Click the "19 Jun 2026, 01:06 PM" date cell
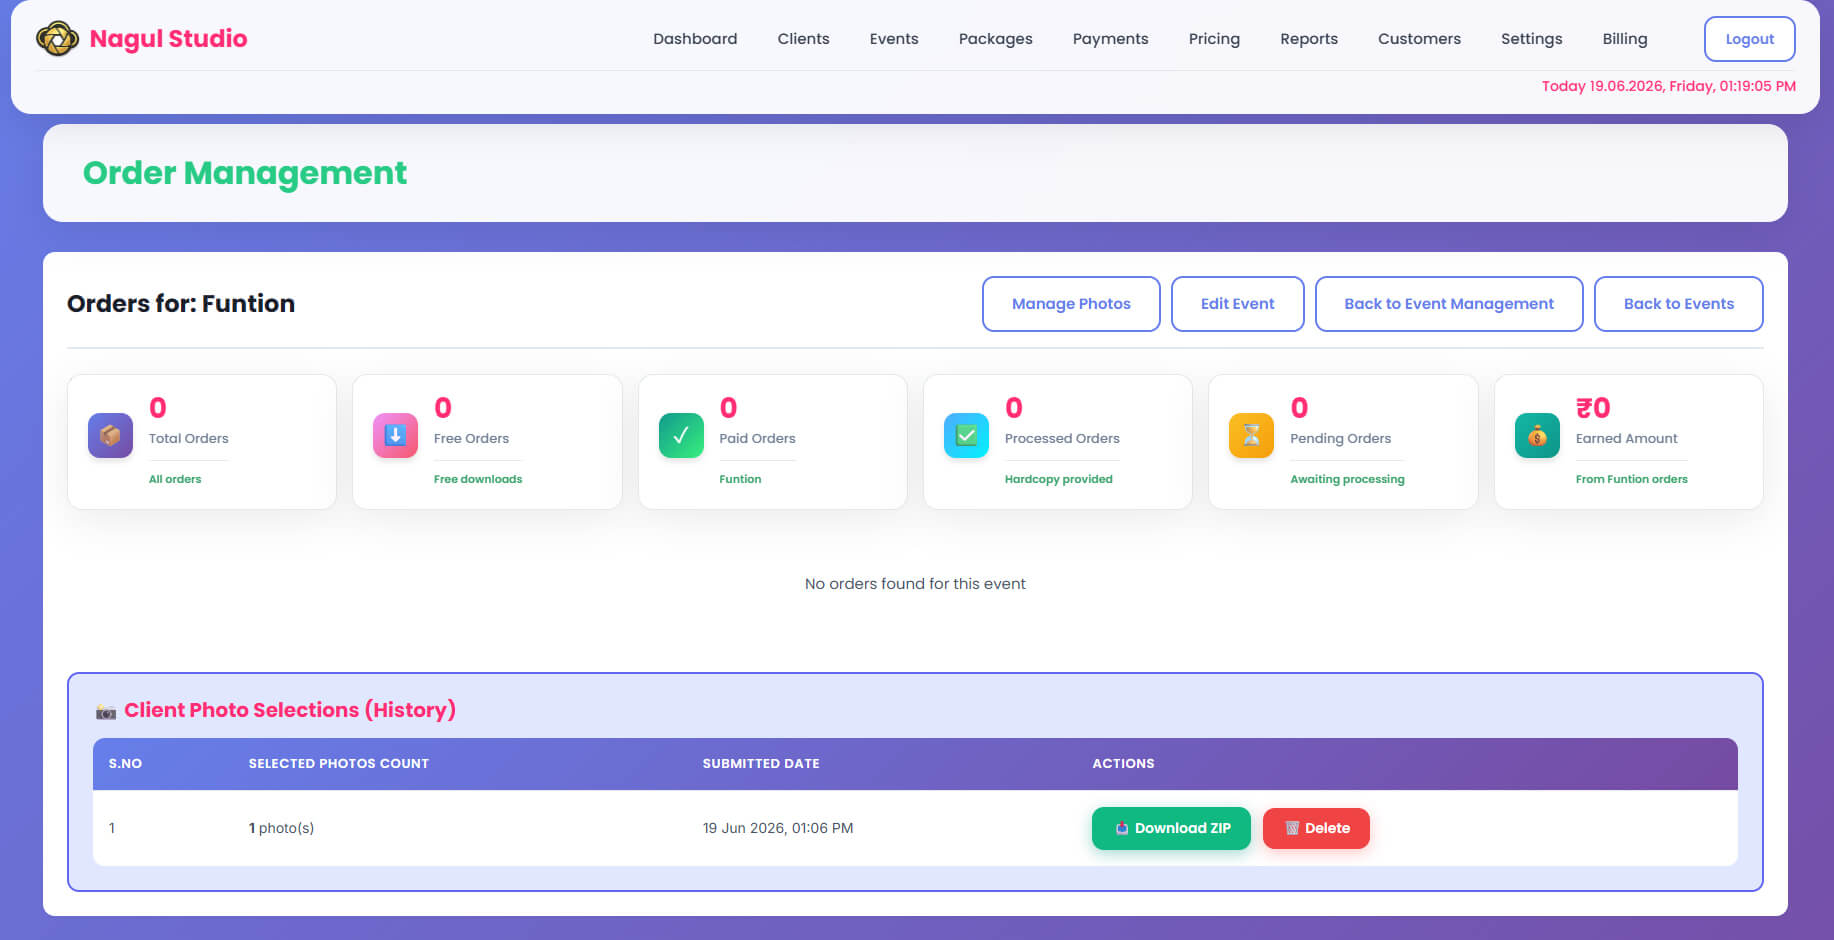 tap(778, 828)
